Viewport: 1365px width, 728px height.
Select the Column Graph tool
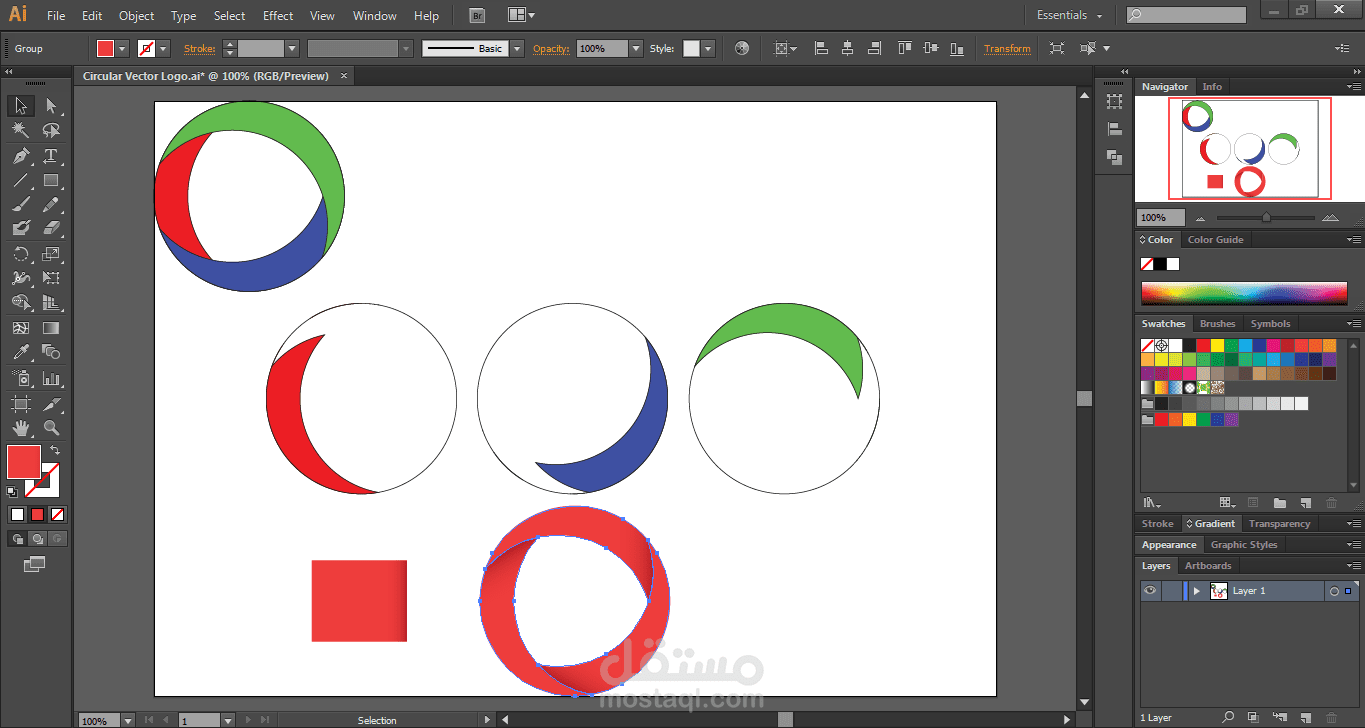[51, 379]
